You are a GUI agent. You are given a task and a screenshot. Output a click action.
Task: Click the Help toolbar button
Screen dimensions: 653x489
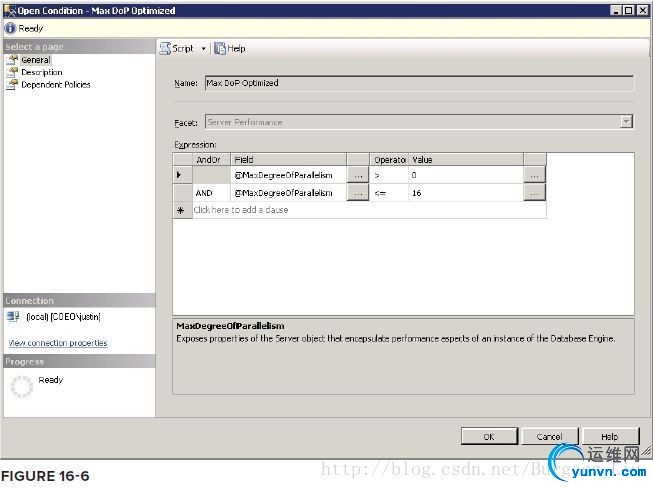pyautogui.click(x=230, y=48)
